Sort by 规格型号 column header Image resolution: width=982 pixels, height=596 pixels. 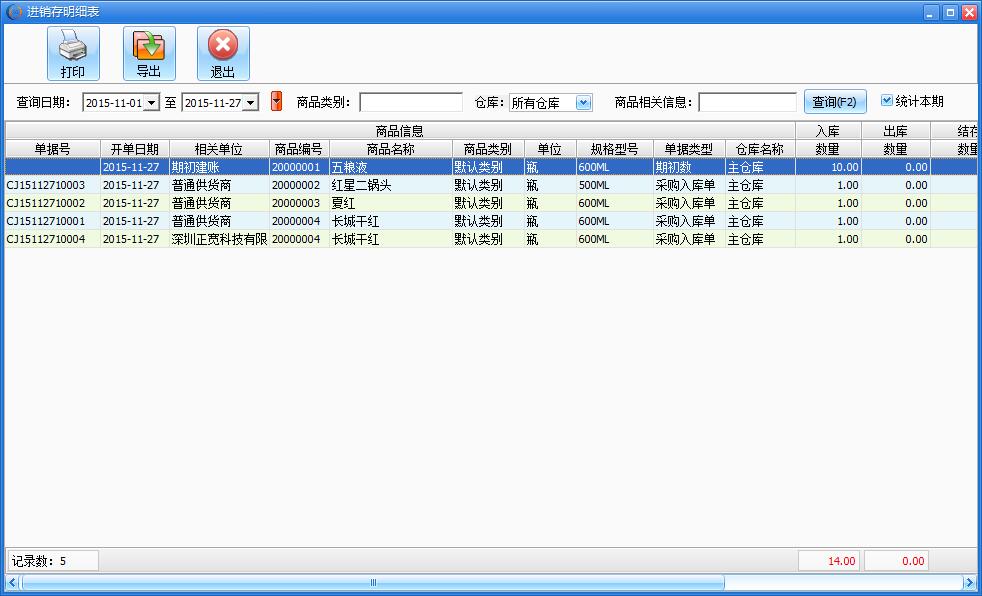[x=614, y=149]
